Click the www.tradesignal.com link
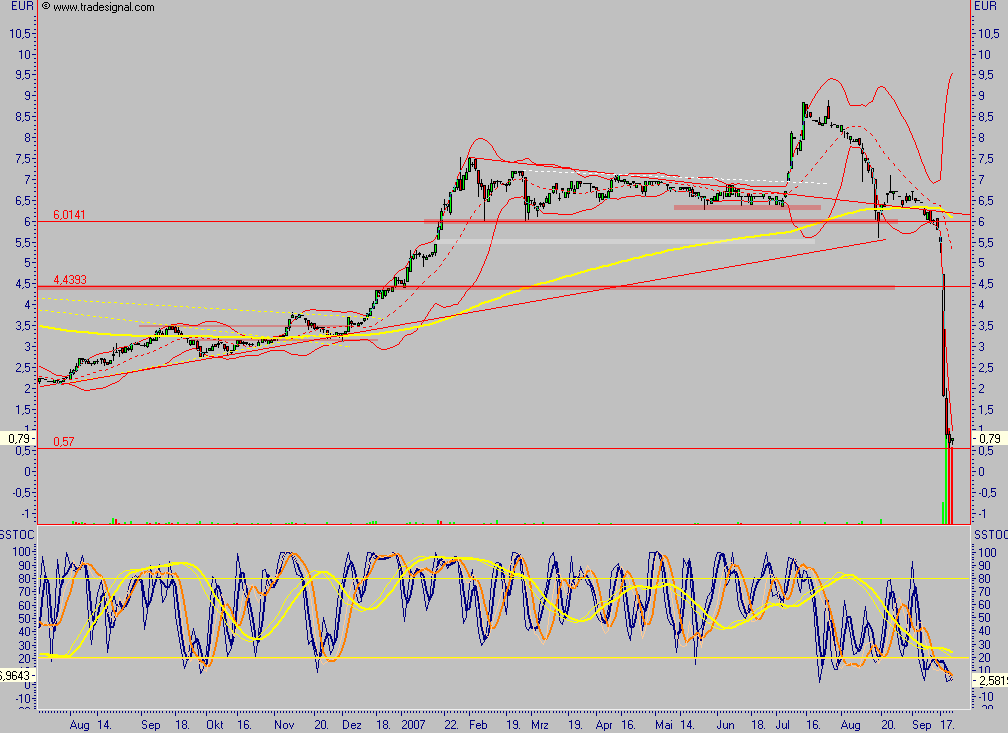 (103, 7)
